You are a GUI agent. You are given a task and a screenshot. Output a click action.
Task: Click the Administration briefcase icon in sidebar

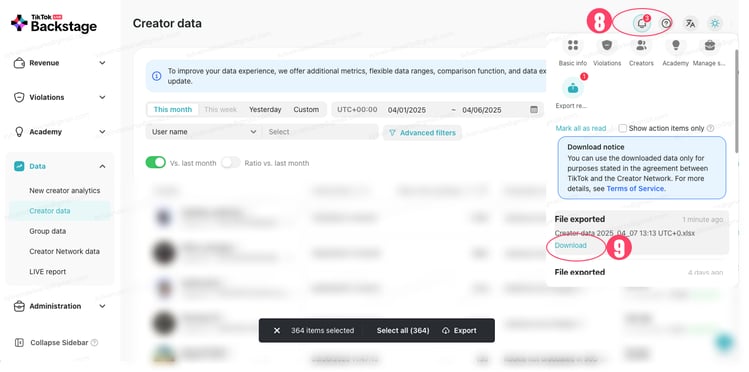(19, 306)
